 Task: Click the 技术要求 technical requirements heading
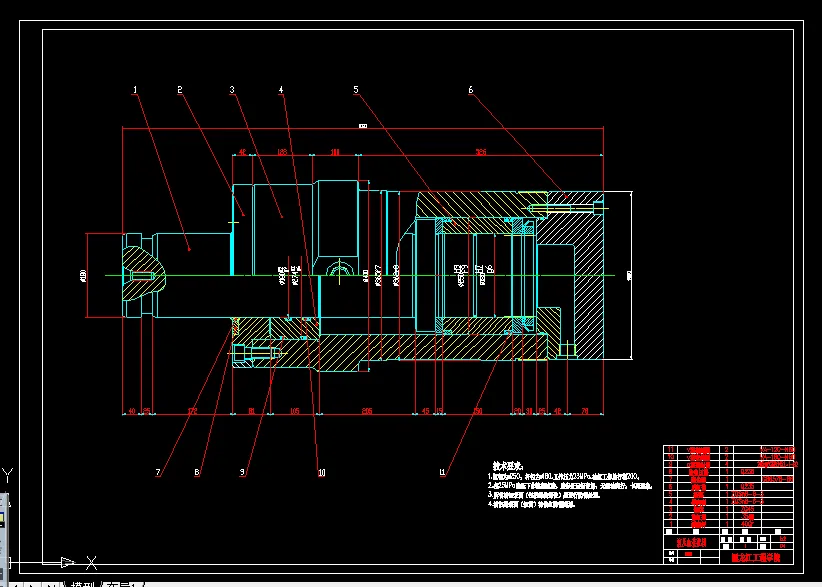click(508, 465)
